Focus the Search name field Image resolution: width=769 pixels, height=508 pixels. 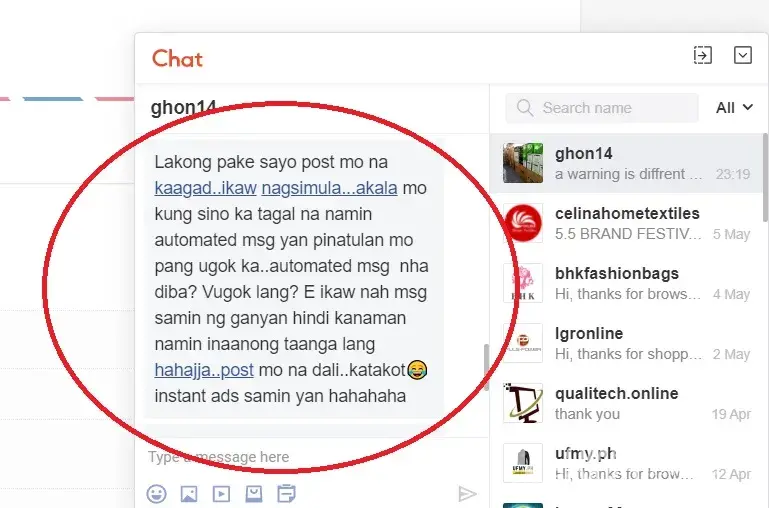coord(602,108)
